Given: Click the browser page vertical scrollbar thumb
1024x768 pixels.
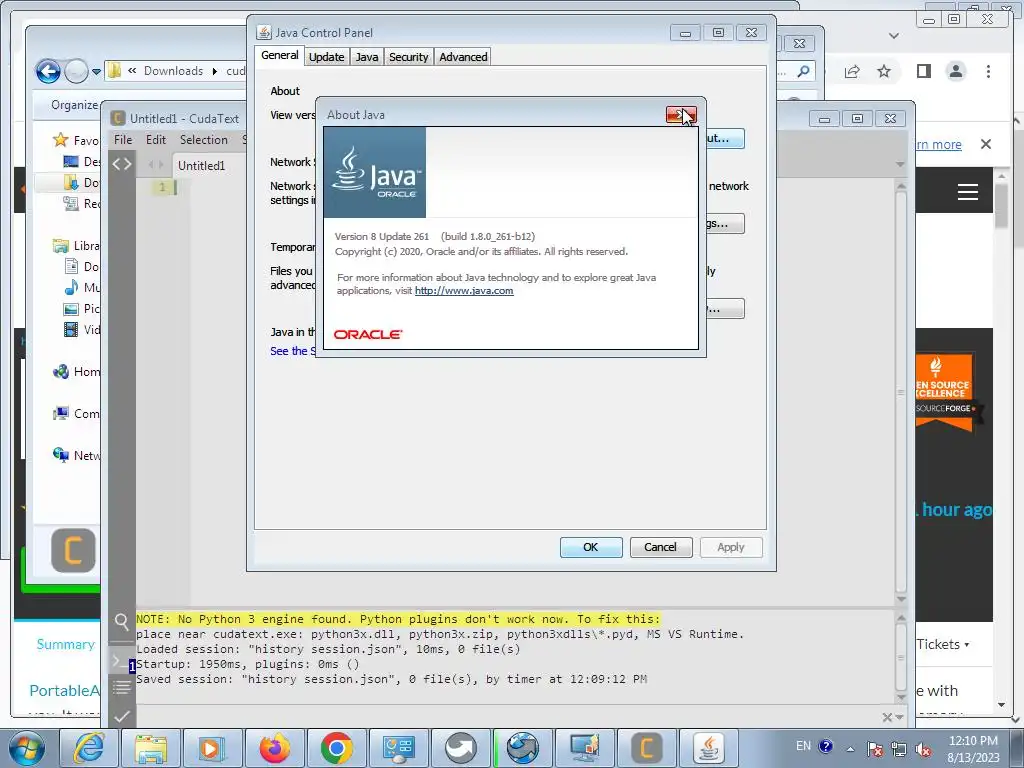Looking at the screenshot, I should coord(1001,206).
